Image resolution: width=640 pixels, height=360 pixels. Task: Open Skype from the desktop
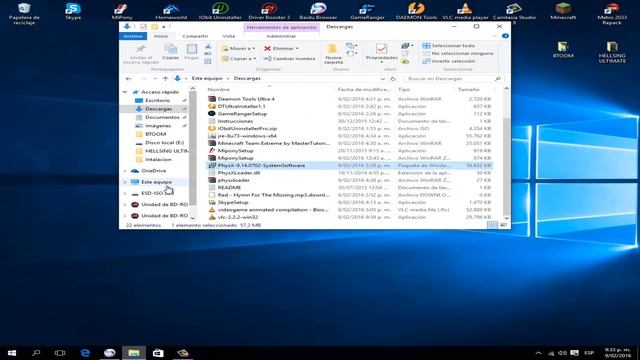73,11
